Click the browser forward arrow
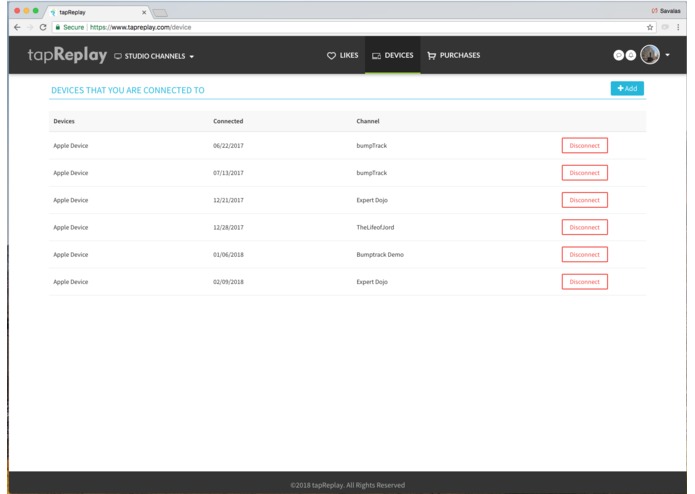The width and height of the screenshot is (695, 494). coord(30,27)
